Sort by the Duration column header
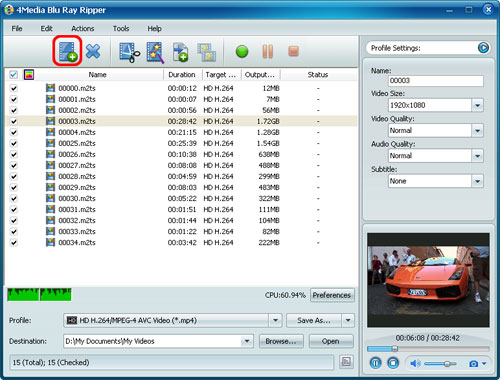This screenshot has width=500, height=380. [x=182, y=75]
